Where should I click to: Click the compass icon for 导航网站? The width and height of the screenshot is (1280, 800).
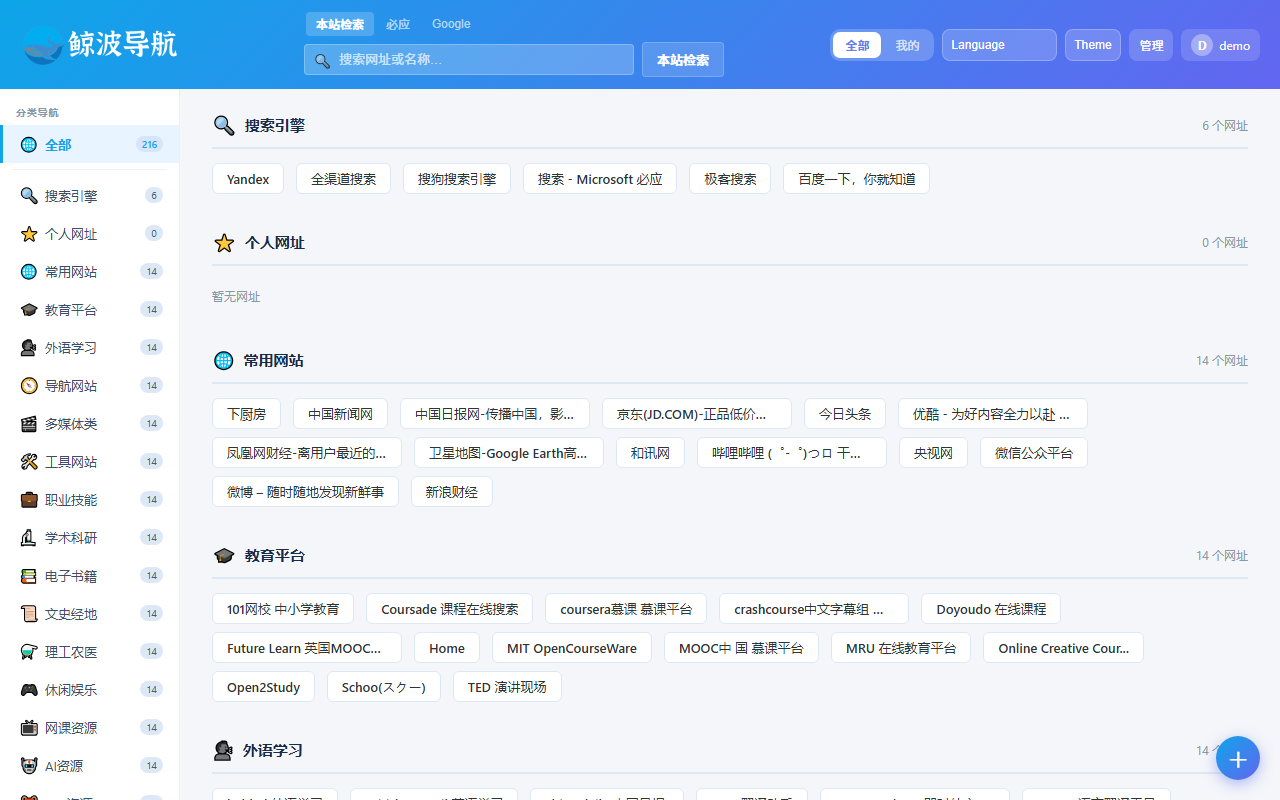coord(29,386)
